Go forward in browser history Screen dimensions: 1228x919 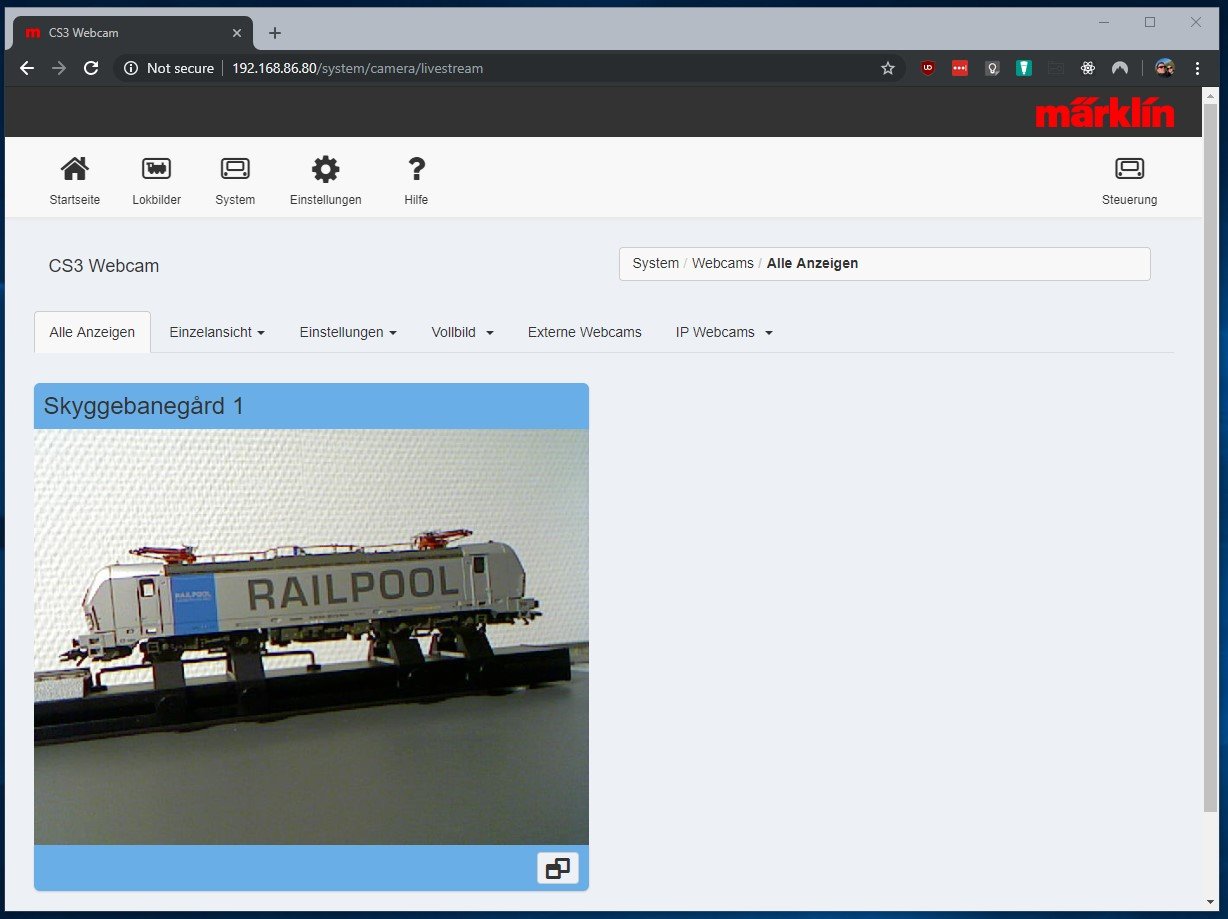point(59,68)
